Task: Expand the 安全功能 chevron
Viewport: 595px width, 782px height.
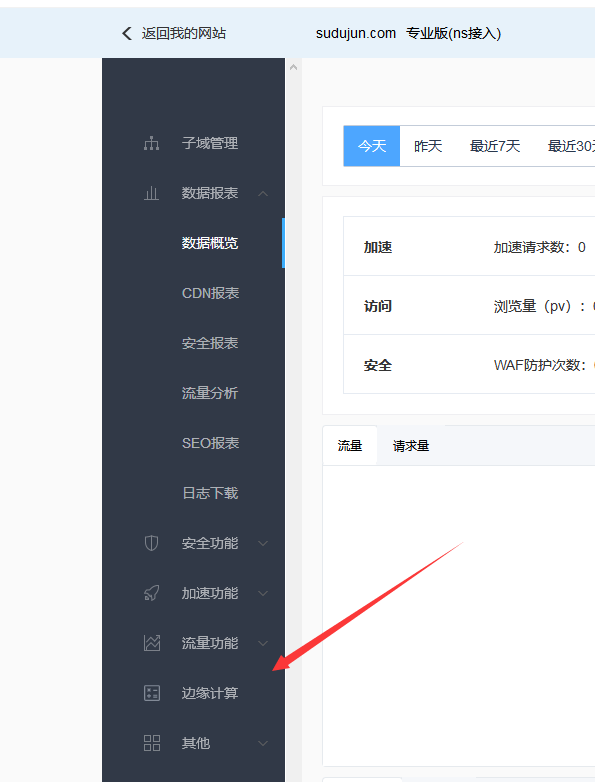Action: point(263,543)
